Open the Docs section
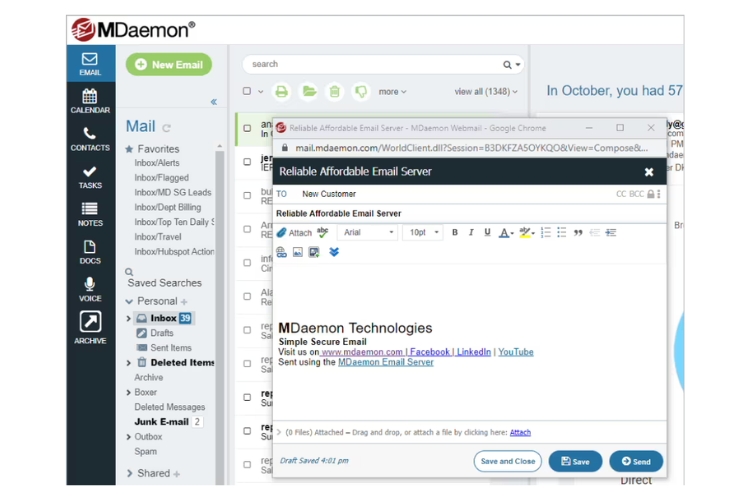The height and width of the screenshot is (500, 750). pos(90,252)
